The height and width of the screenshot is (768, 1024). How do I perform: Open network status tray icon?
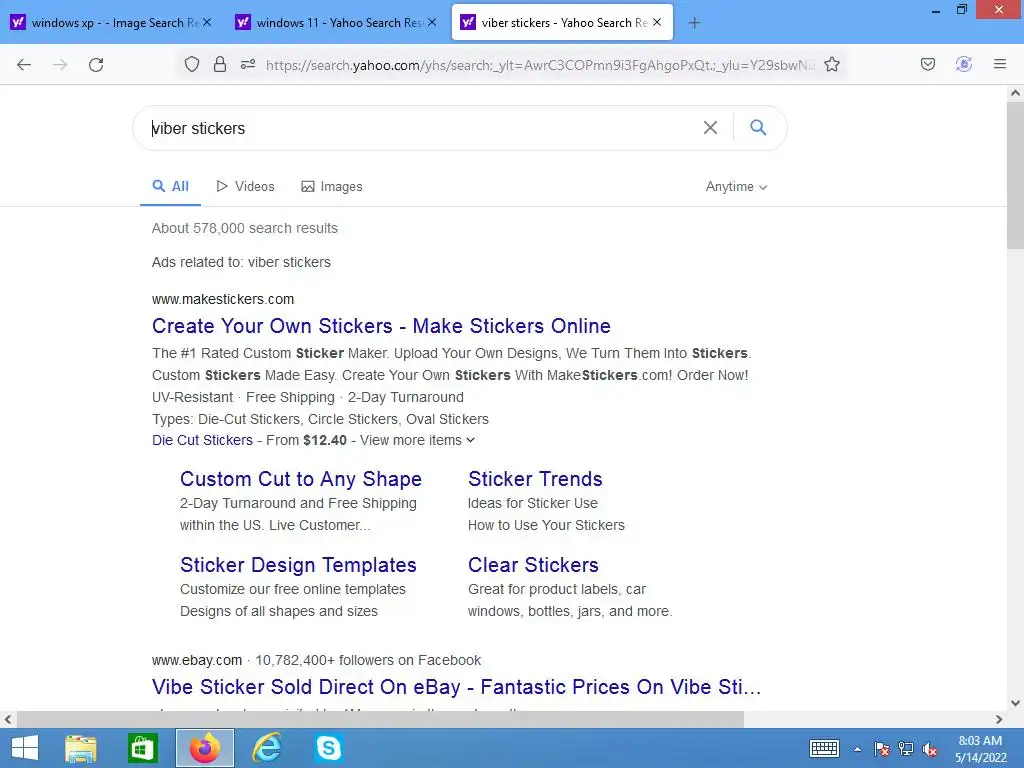click(x=906, y=749)
